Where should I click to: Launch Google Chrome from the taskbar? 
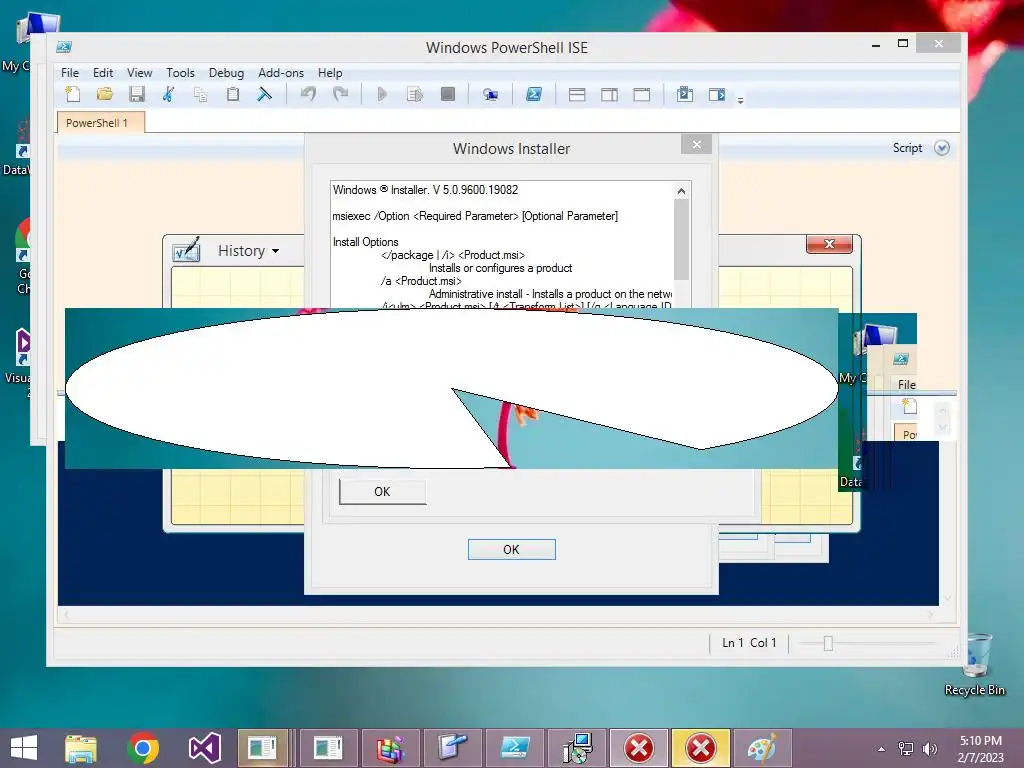click(143, 748)
